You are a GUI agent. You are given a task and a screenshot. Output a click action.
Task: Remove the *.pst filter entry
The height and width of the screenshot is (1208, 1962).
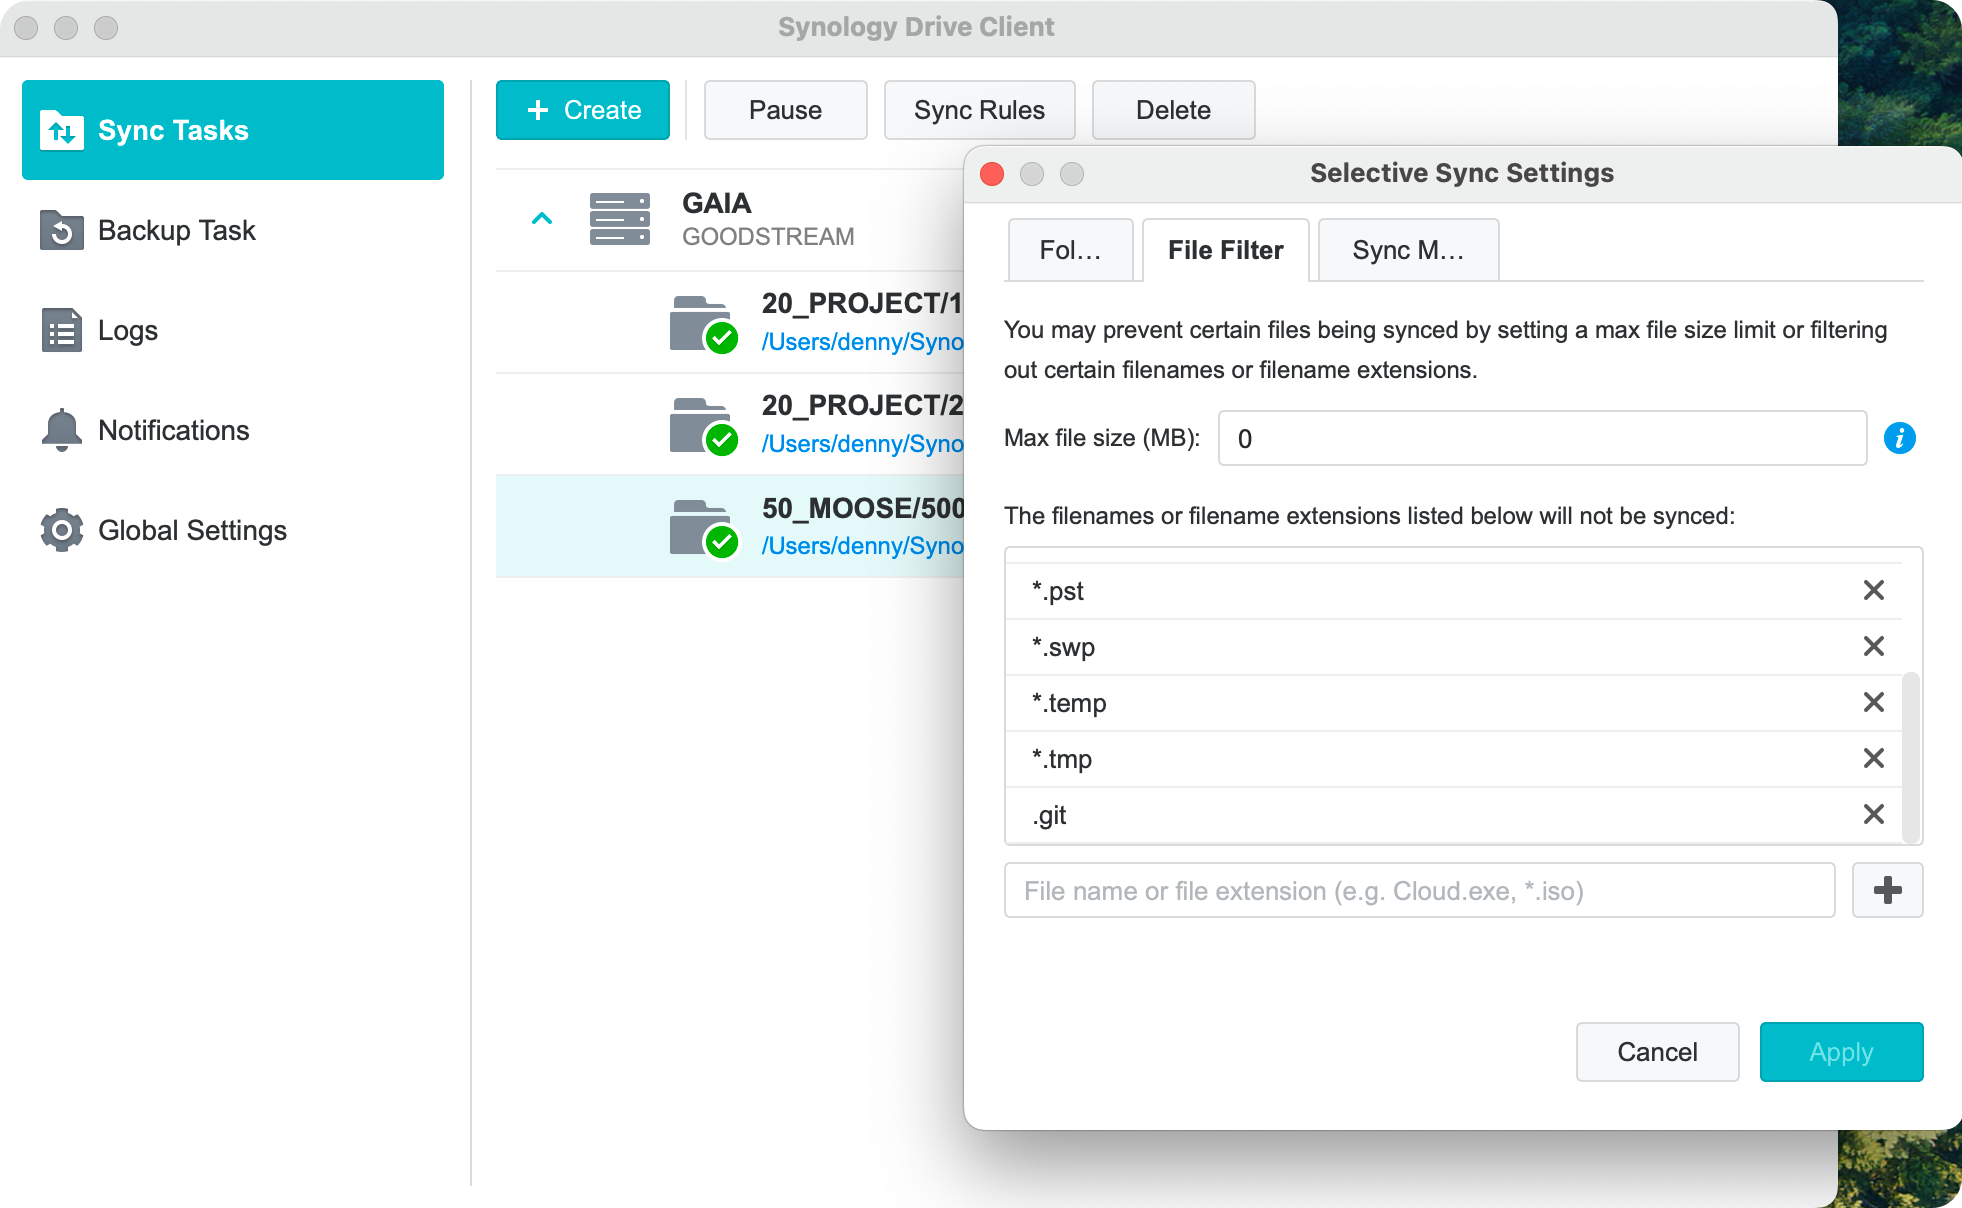[1872, 591]
